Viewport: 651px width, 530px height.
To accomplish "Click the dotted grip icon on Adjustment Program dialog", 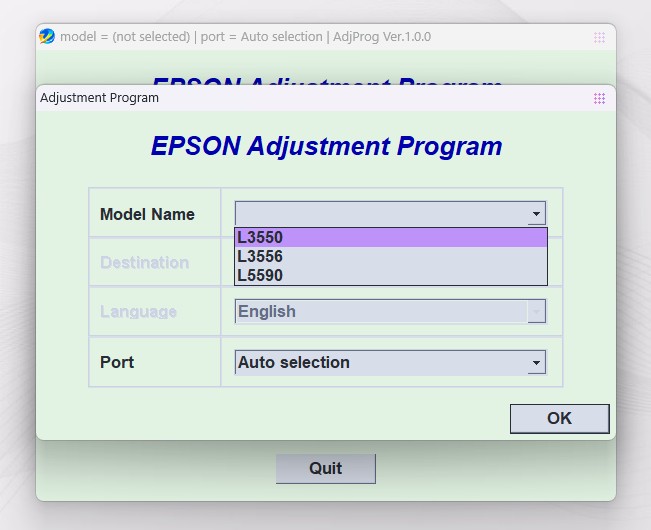I will (x=599, y=98).
